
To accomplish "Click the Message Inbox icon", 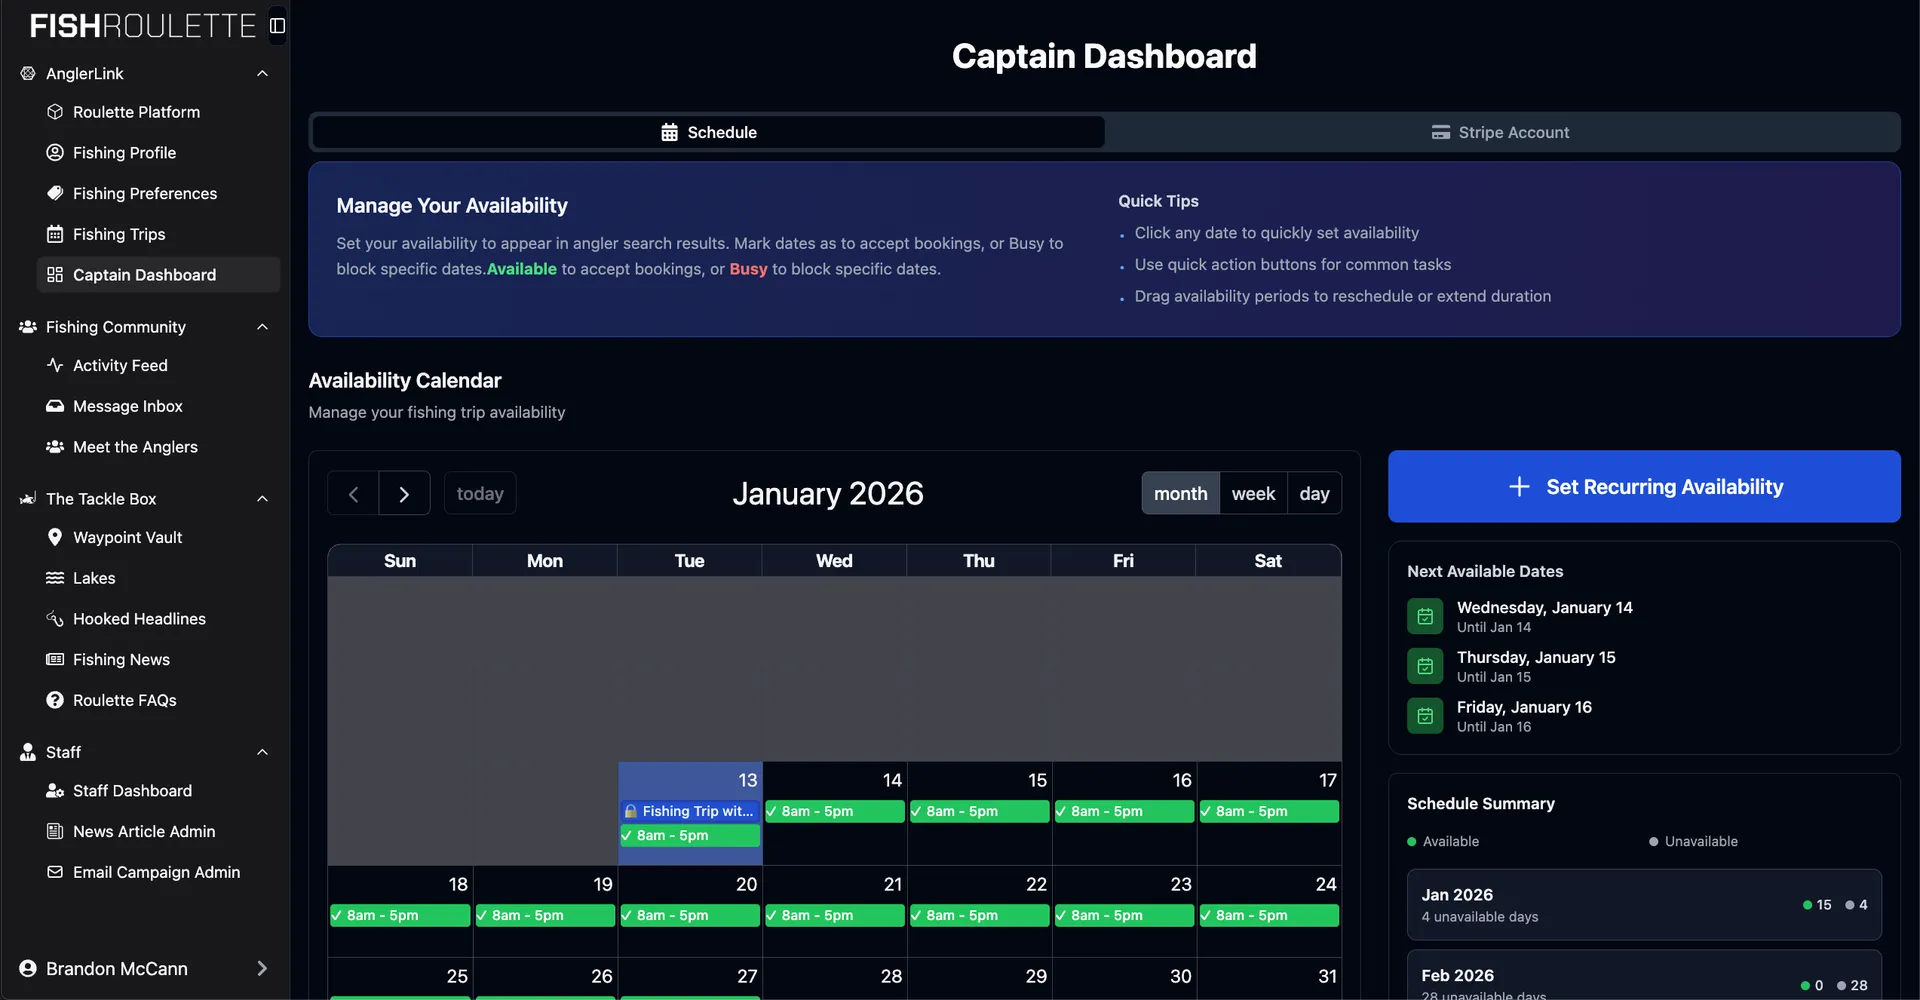I will click(55, 406).
